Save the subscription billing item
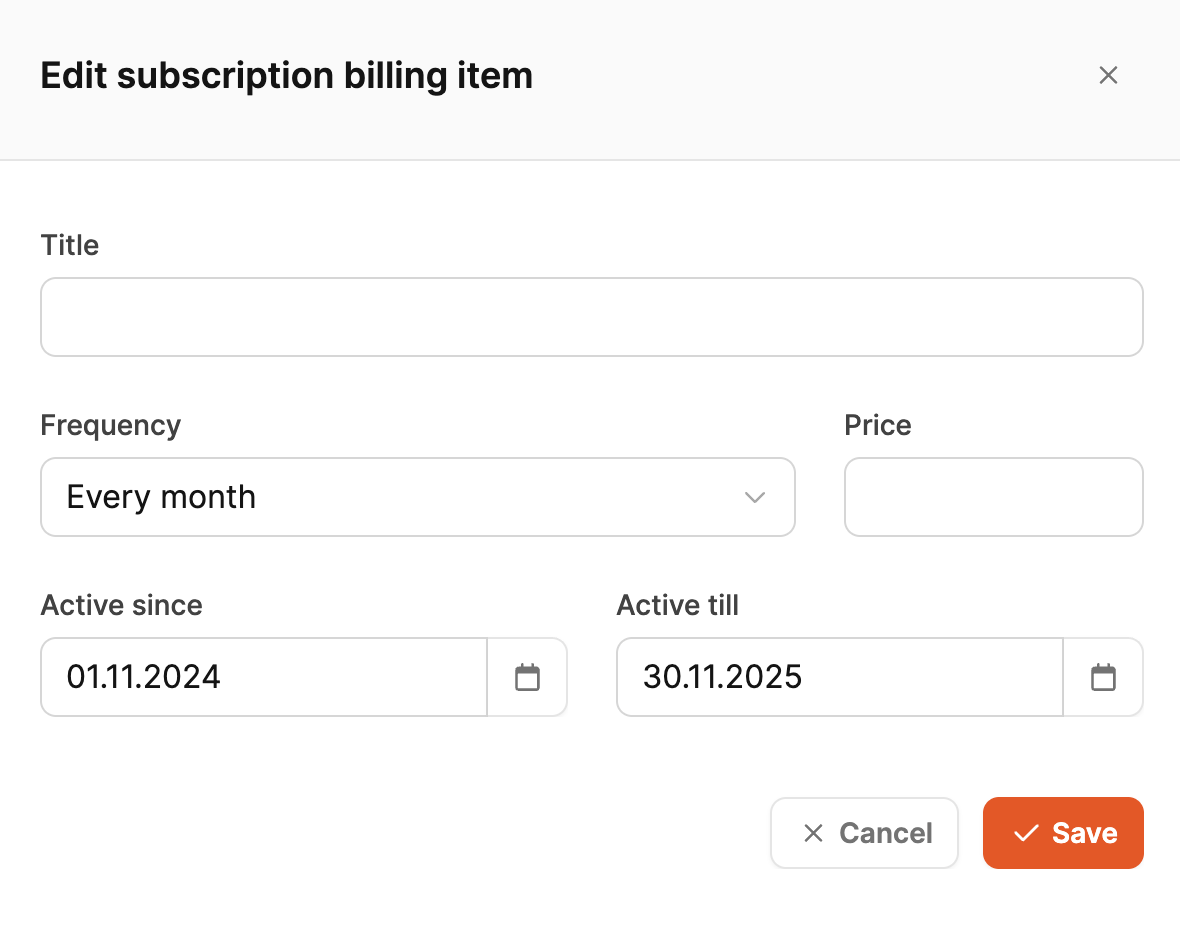 coord(1063,833)
